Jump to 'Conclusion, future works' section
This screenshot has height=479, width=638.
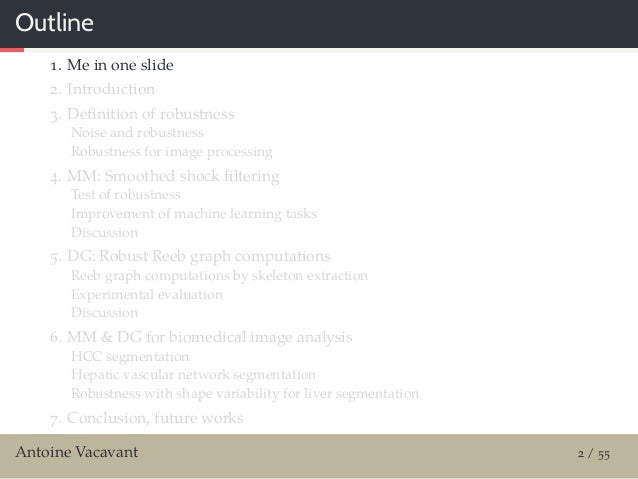pos(147,418)
